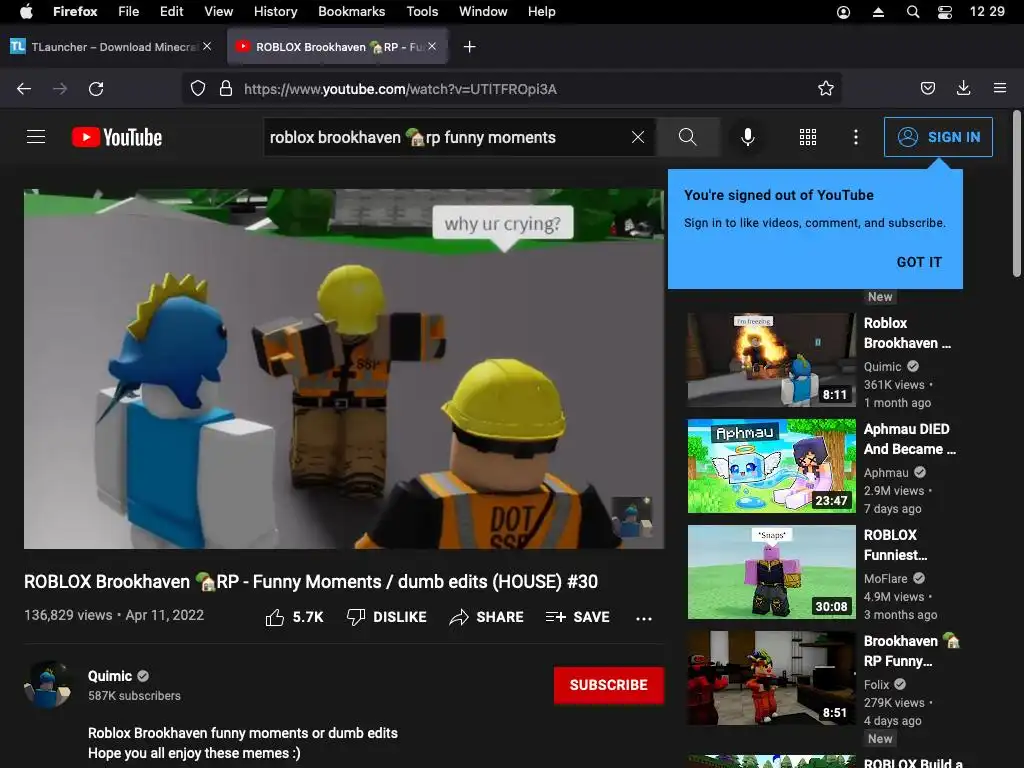
Task: Click the '587K subscribers' text
Action: click(135, 696)
